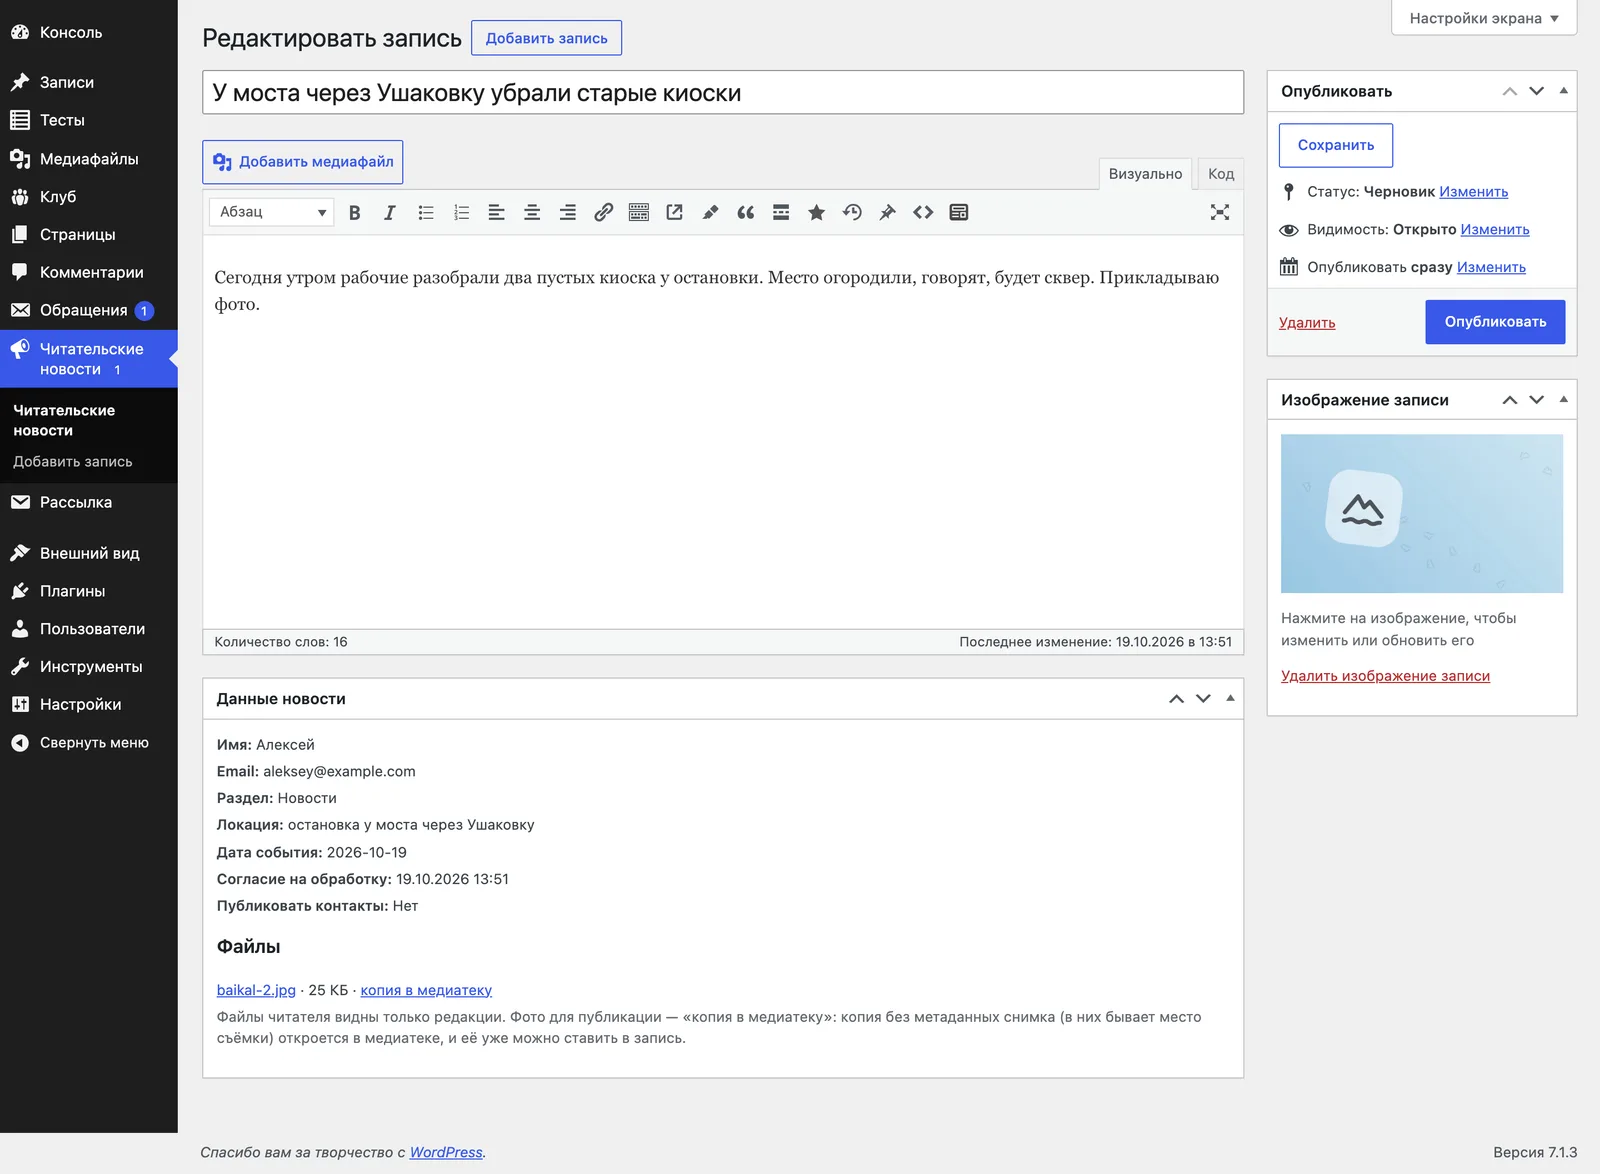Screen dimensions: 1600x1174
Task: Open the code brackets tool
Action: click(923, 212)
